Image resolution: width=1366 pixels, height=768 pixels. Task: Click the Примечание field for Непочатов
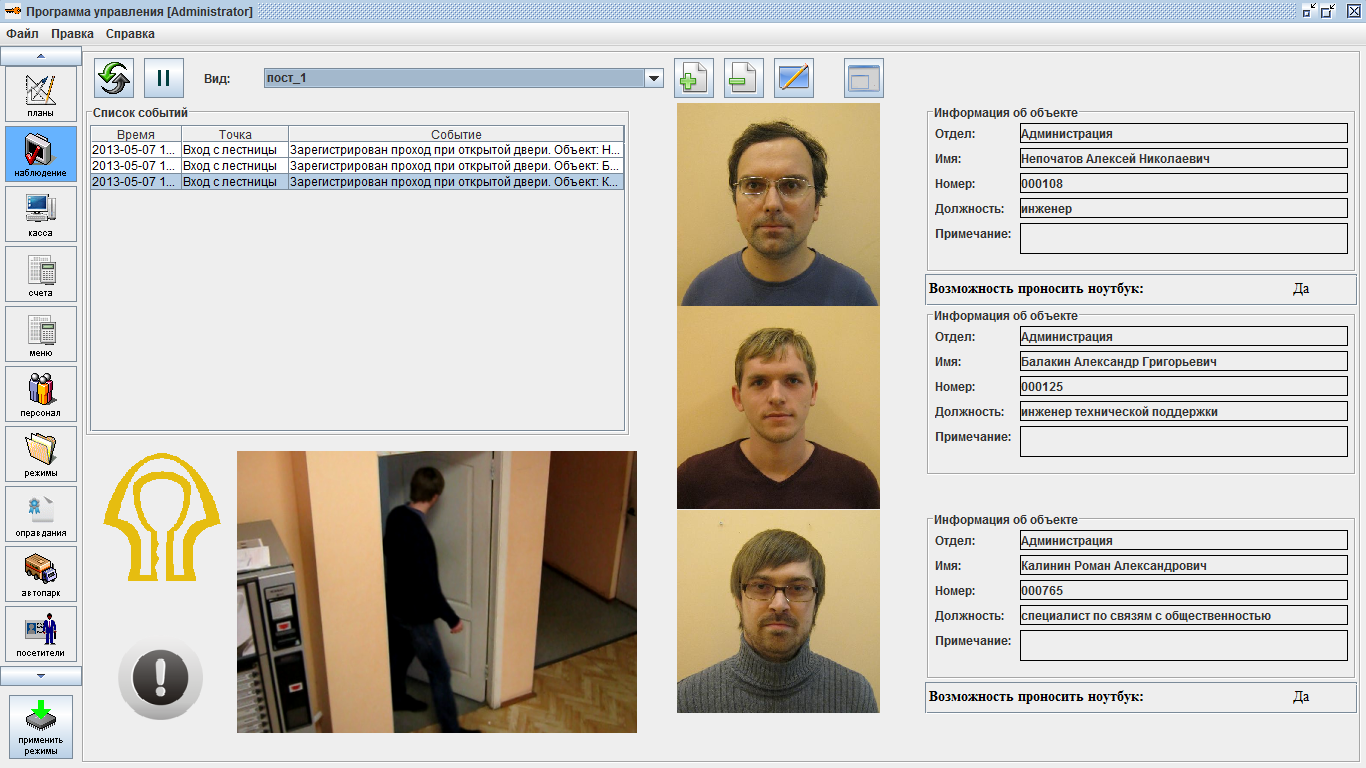1184,238
